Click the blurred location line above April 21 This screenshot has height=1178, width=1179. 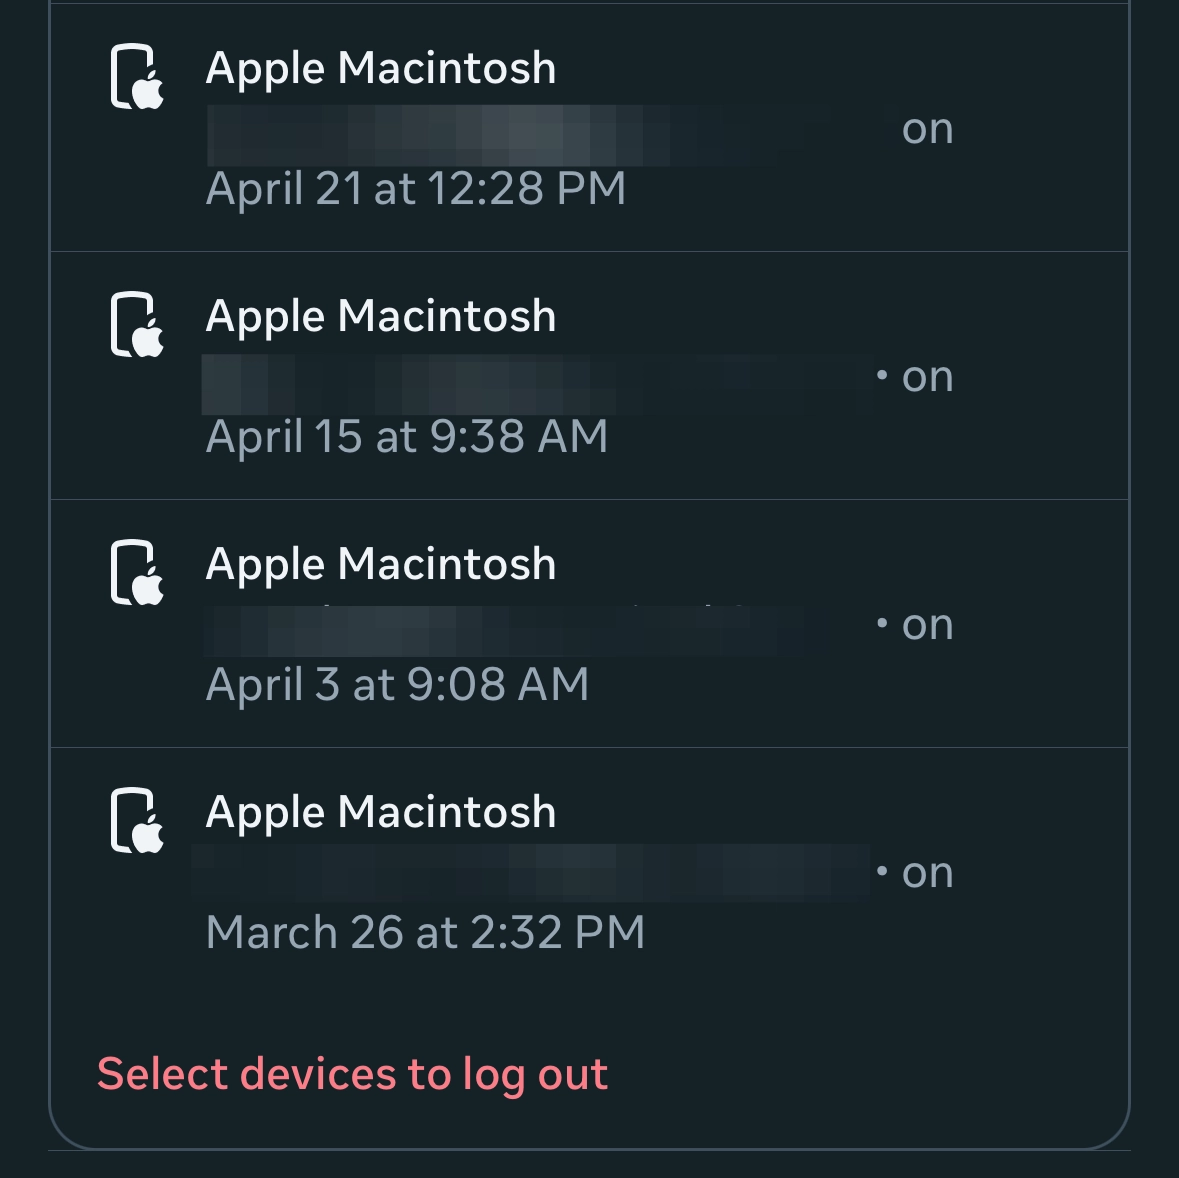pyautogui.click(x=540, y=135)
